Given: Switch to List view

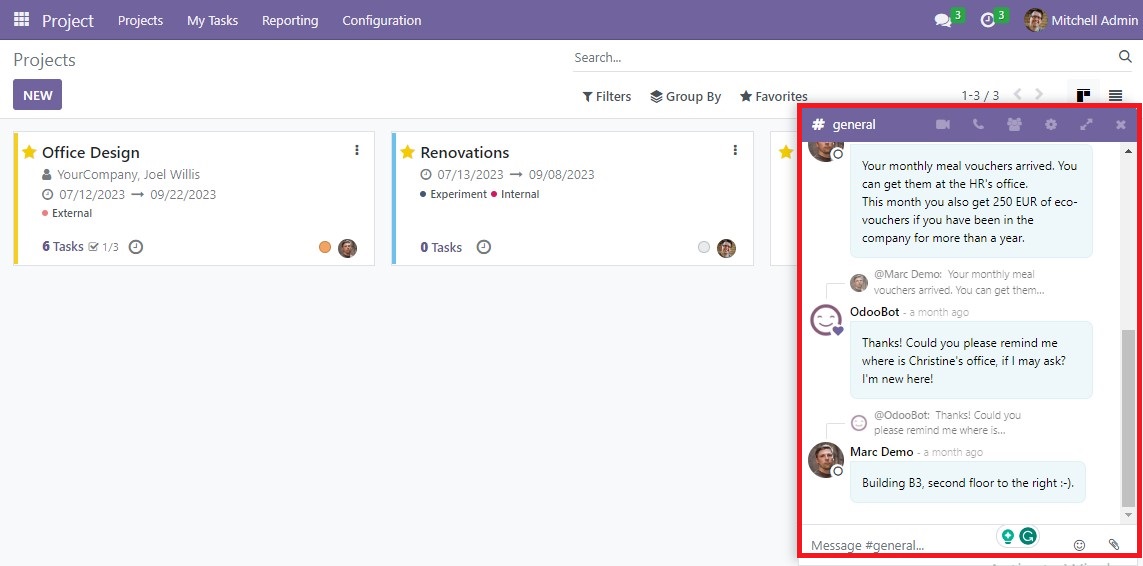Looking at the screenshot, I should tap(1115, 96).
